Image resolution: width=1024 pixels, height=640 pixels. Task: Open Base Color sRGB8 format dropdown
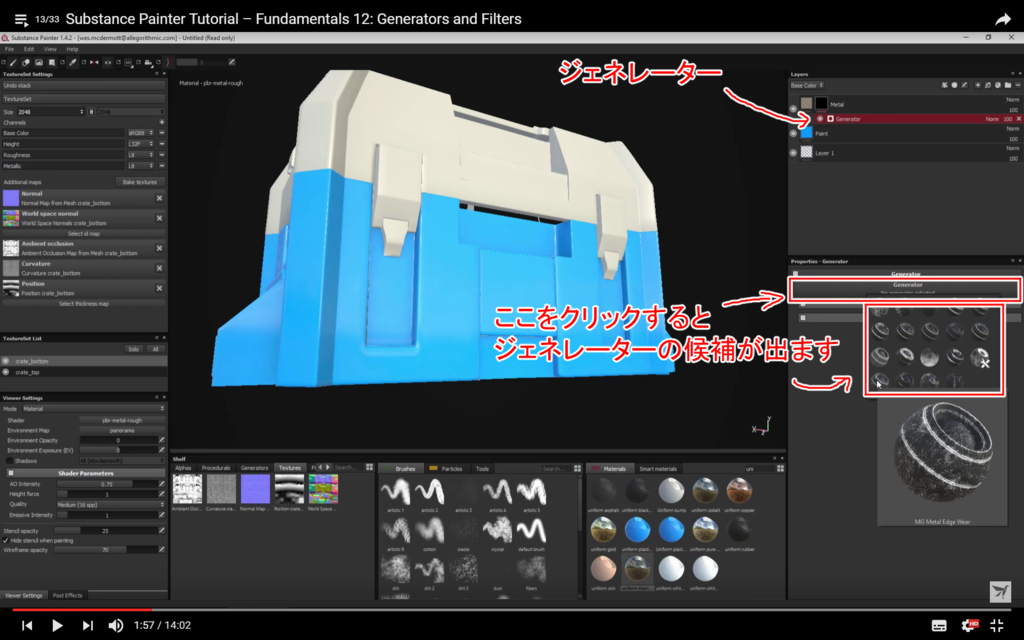click(x=140, y=133)
